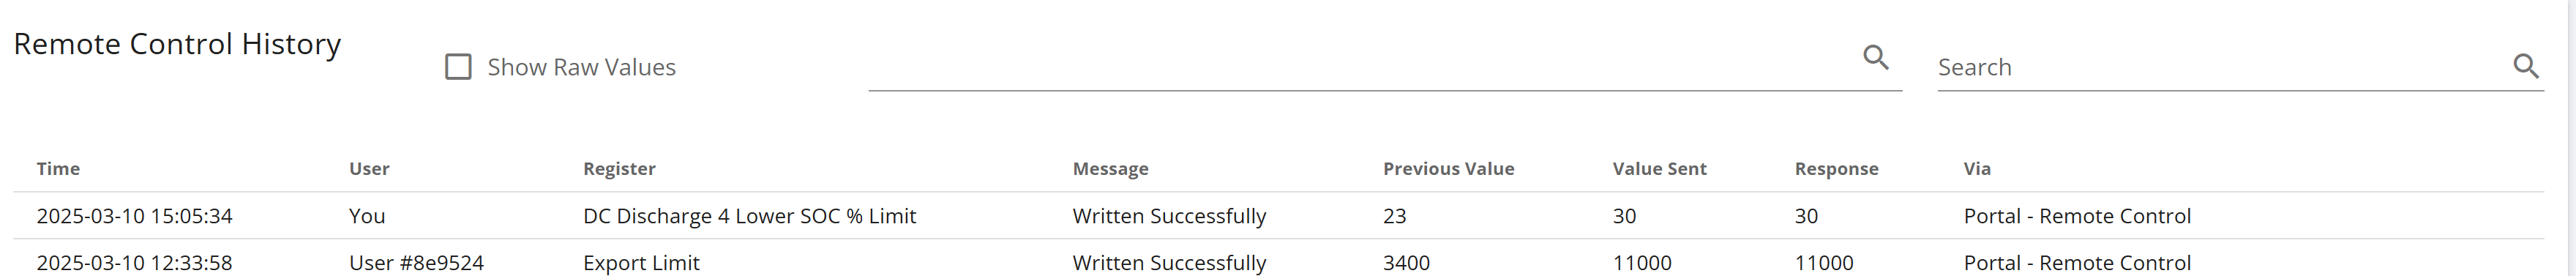Click the magnifier icon on the unlabeled filter field
The image size is (2576, 276).
1876,58
